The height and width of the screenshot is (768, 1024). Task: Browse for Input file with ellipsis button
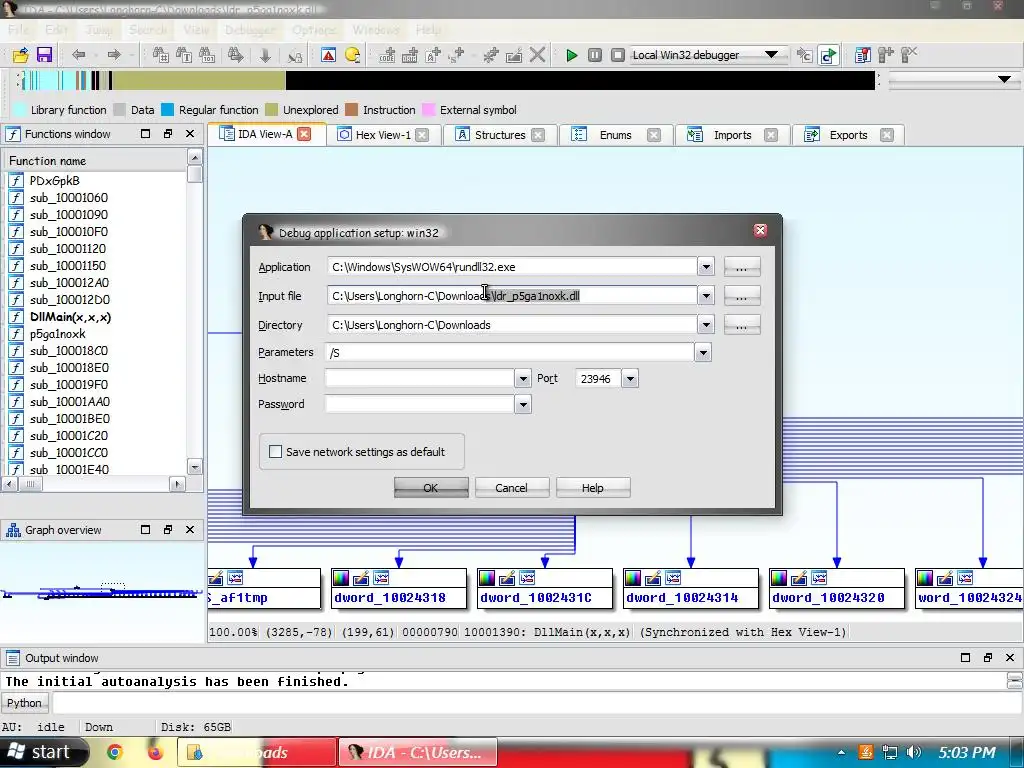click(741, 296)
